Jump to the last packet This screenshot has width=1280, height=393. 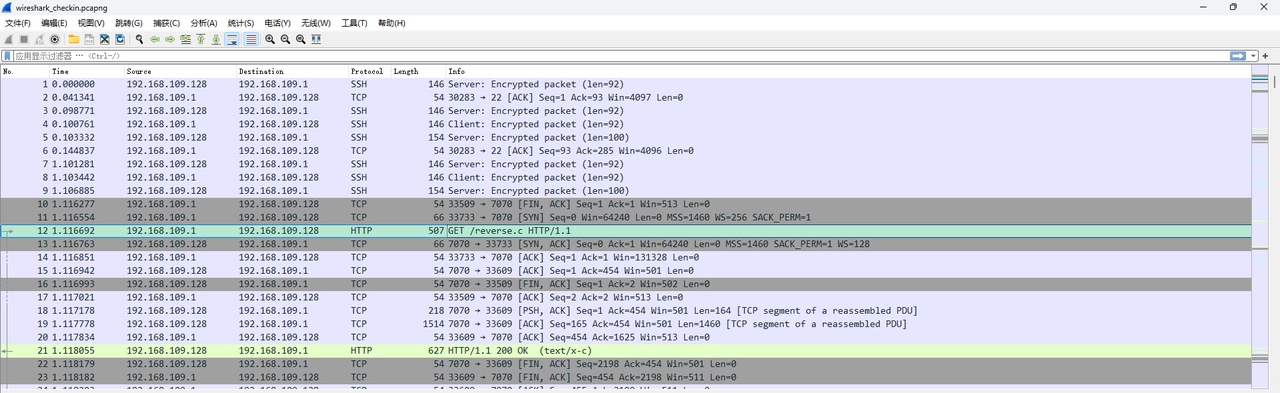point(216,39)
